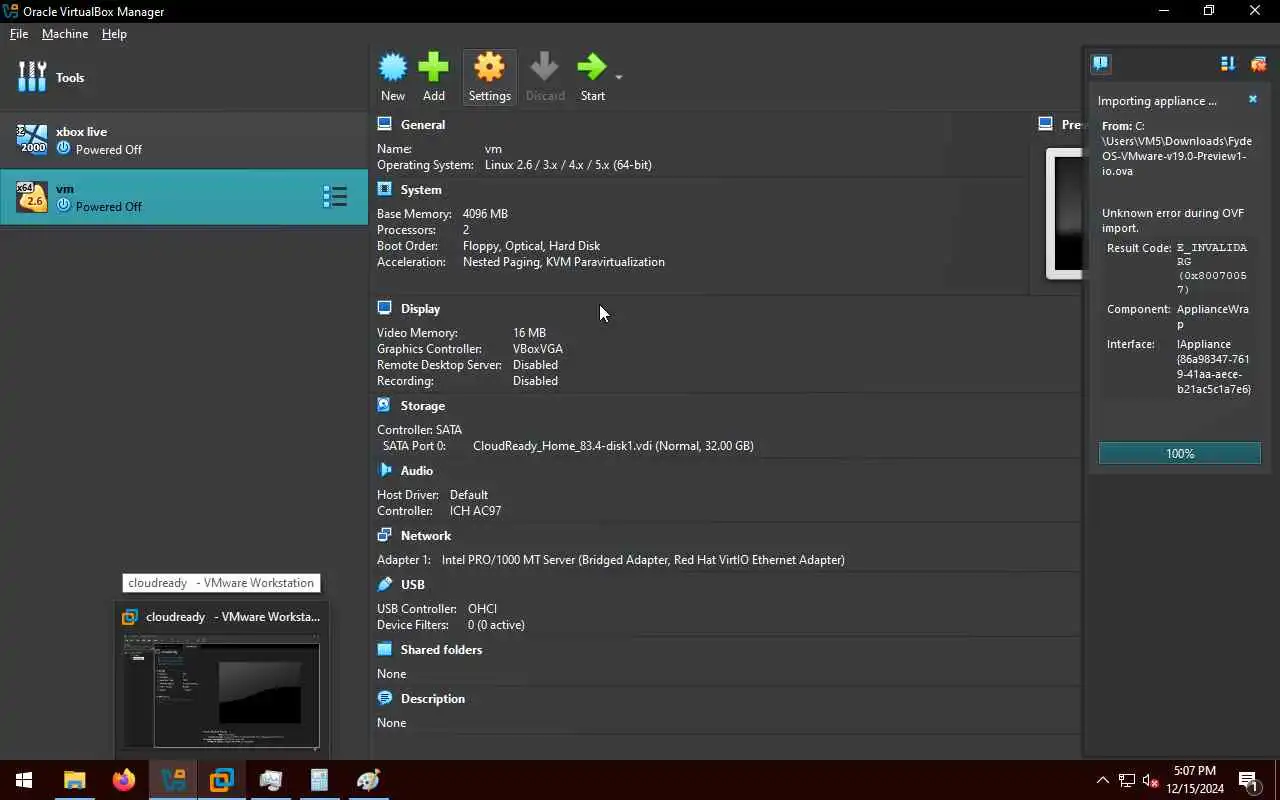The height and width of the screenshot is (800, 1280).
Task: Click the Shared folders section icon
Action: click(x=384, y=649)
